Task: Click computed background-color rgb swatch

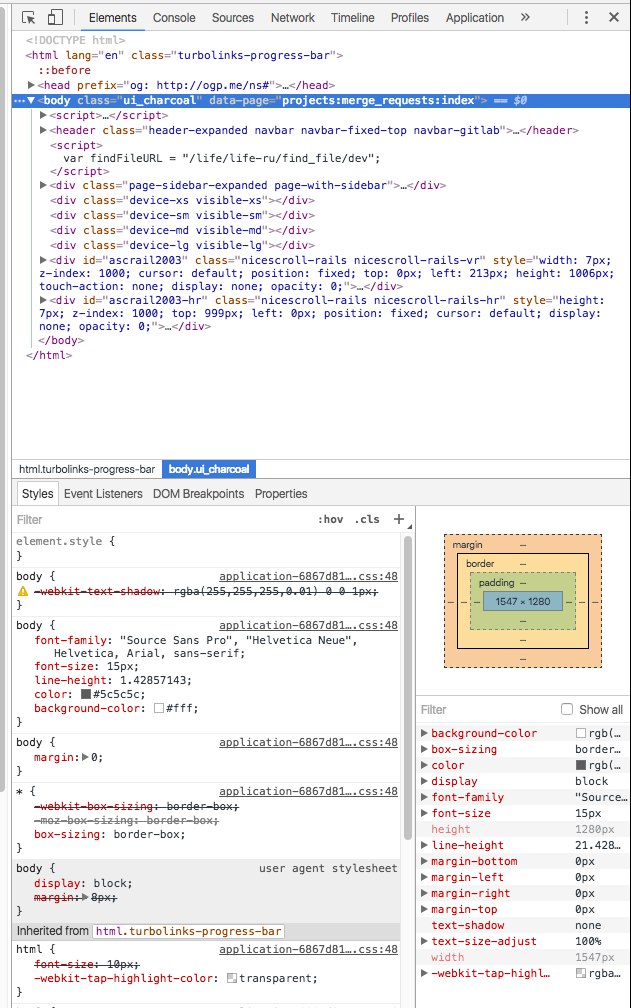Action: point(581,733)
